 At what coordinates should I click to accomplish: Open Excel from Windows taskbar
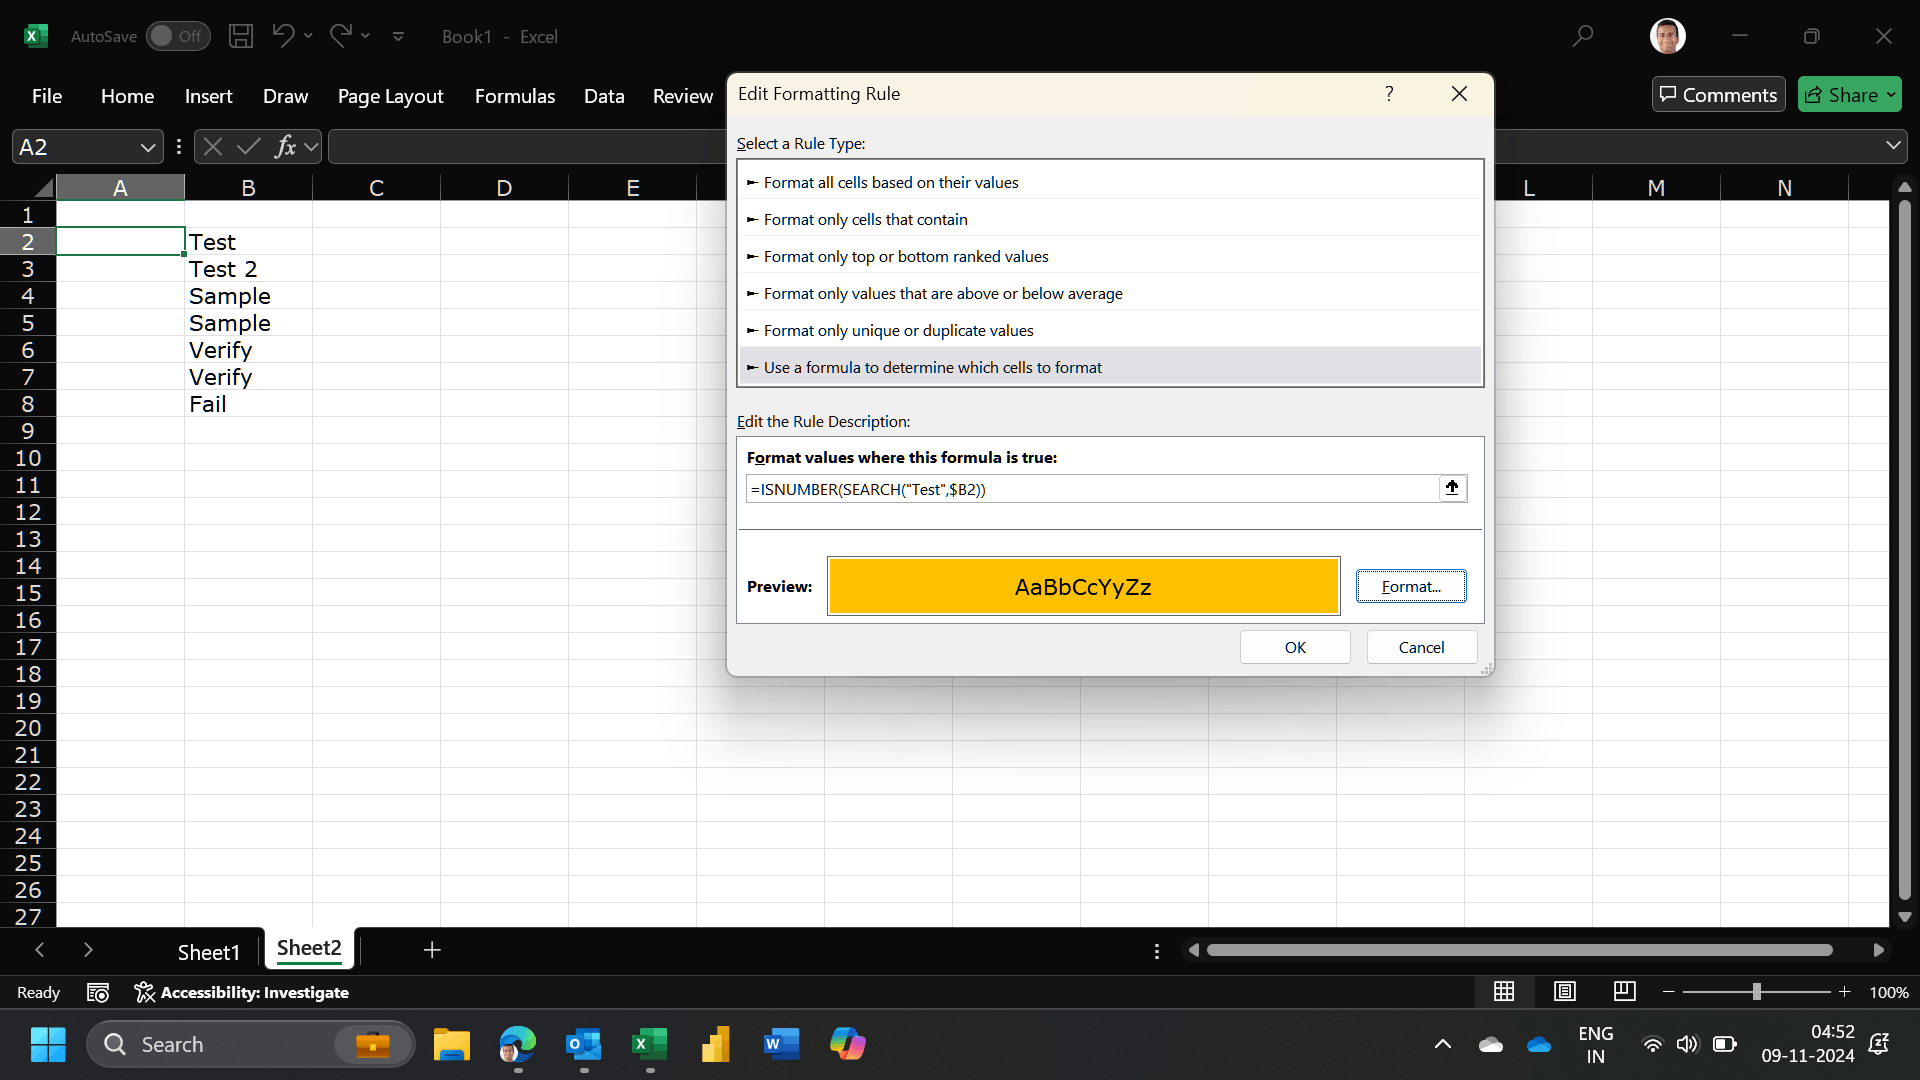(x=650, y=1045)
